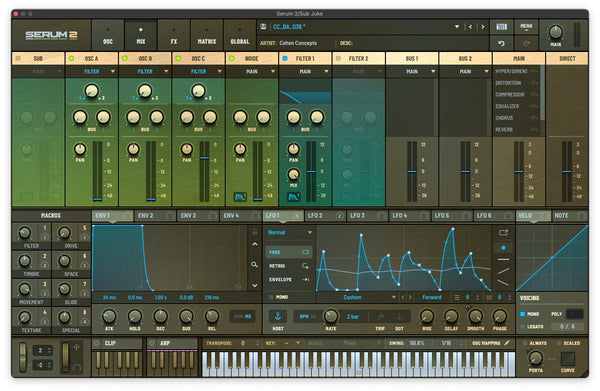This screenshot has height=391, width=600.
Task: Switch to the OSC page tab
Action: pos(108,35)
